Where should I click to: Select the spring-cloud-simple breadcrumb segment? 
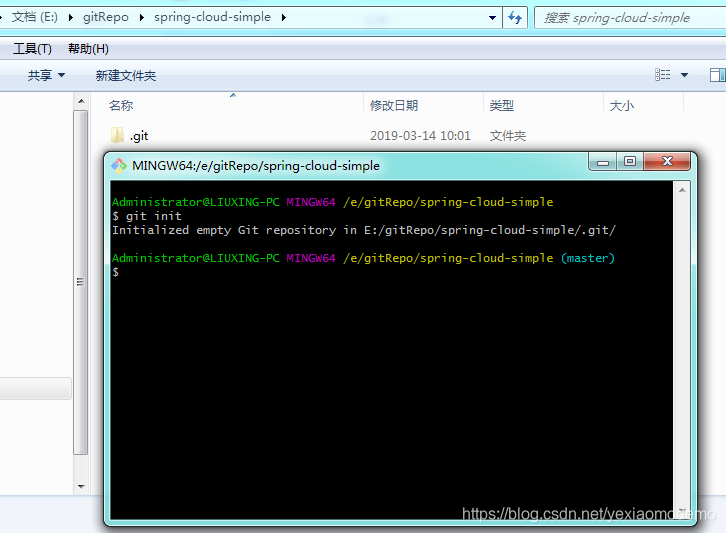(212, 17)
